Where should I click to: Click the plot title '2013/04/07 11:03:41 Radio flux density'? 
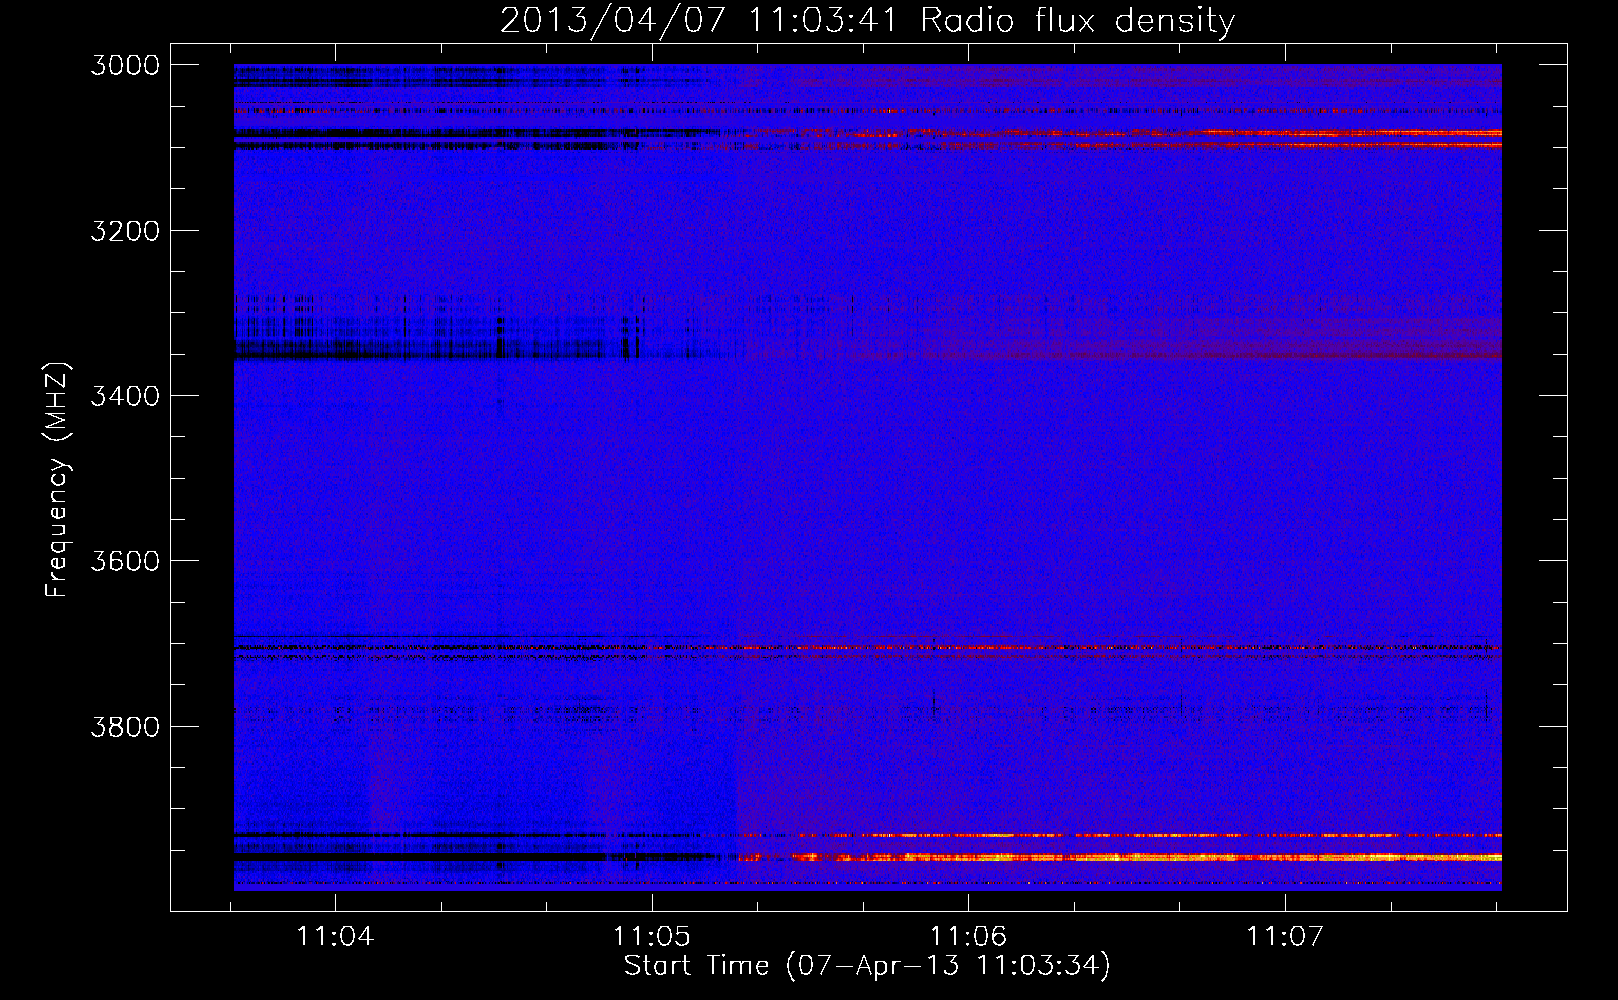[867, 20]
